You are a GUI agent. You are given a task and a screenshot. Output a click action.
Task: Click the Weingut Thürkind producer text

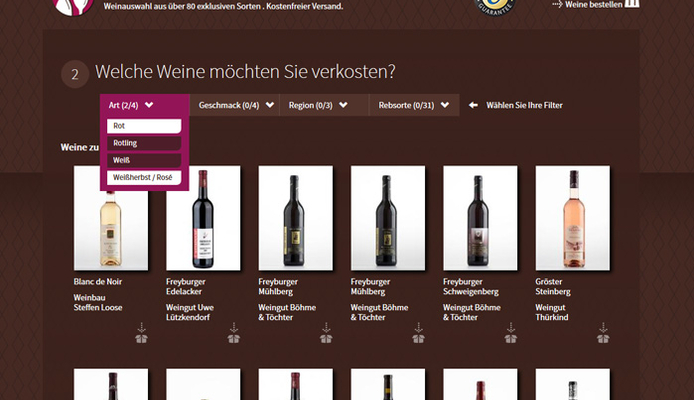pos(551,312)
